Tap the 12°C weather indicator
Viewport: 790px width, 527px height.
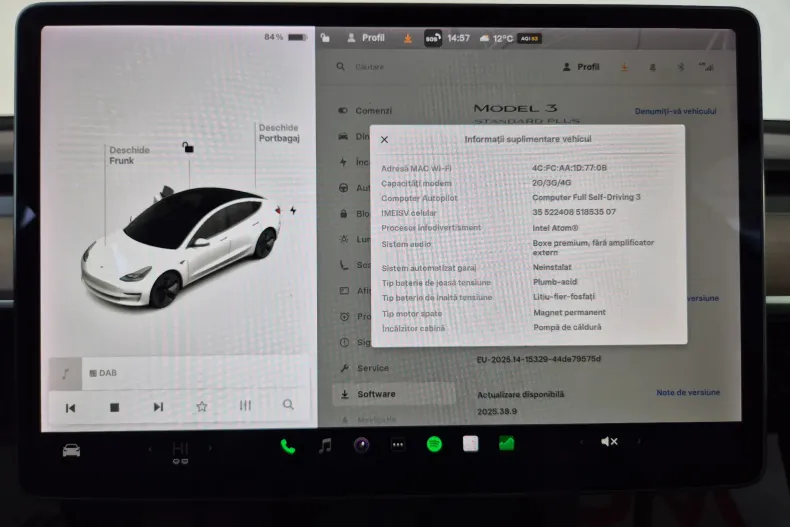coord(496,38)
